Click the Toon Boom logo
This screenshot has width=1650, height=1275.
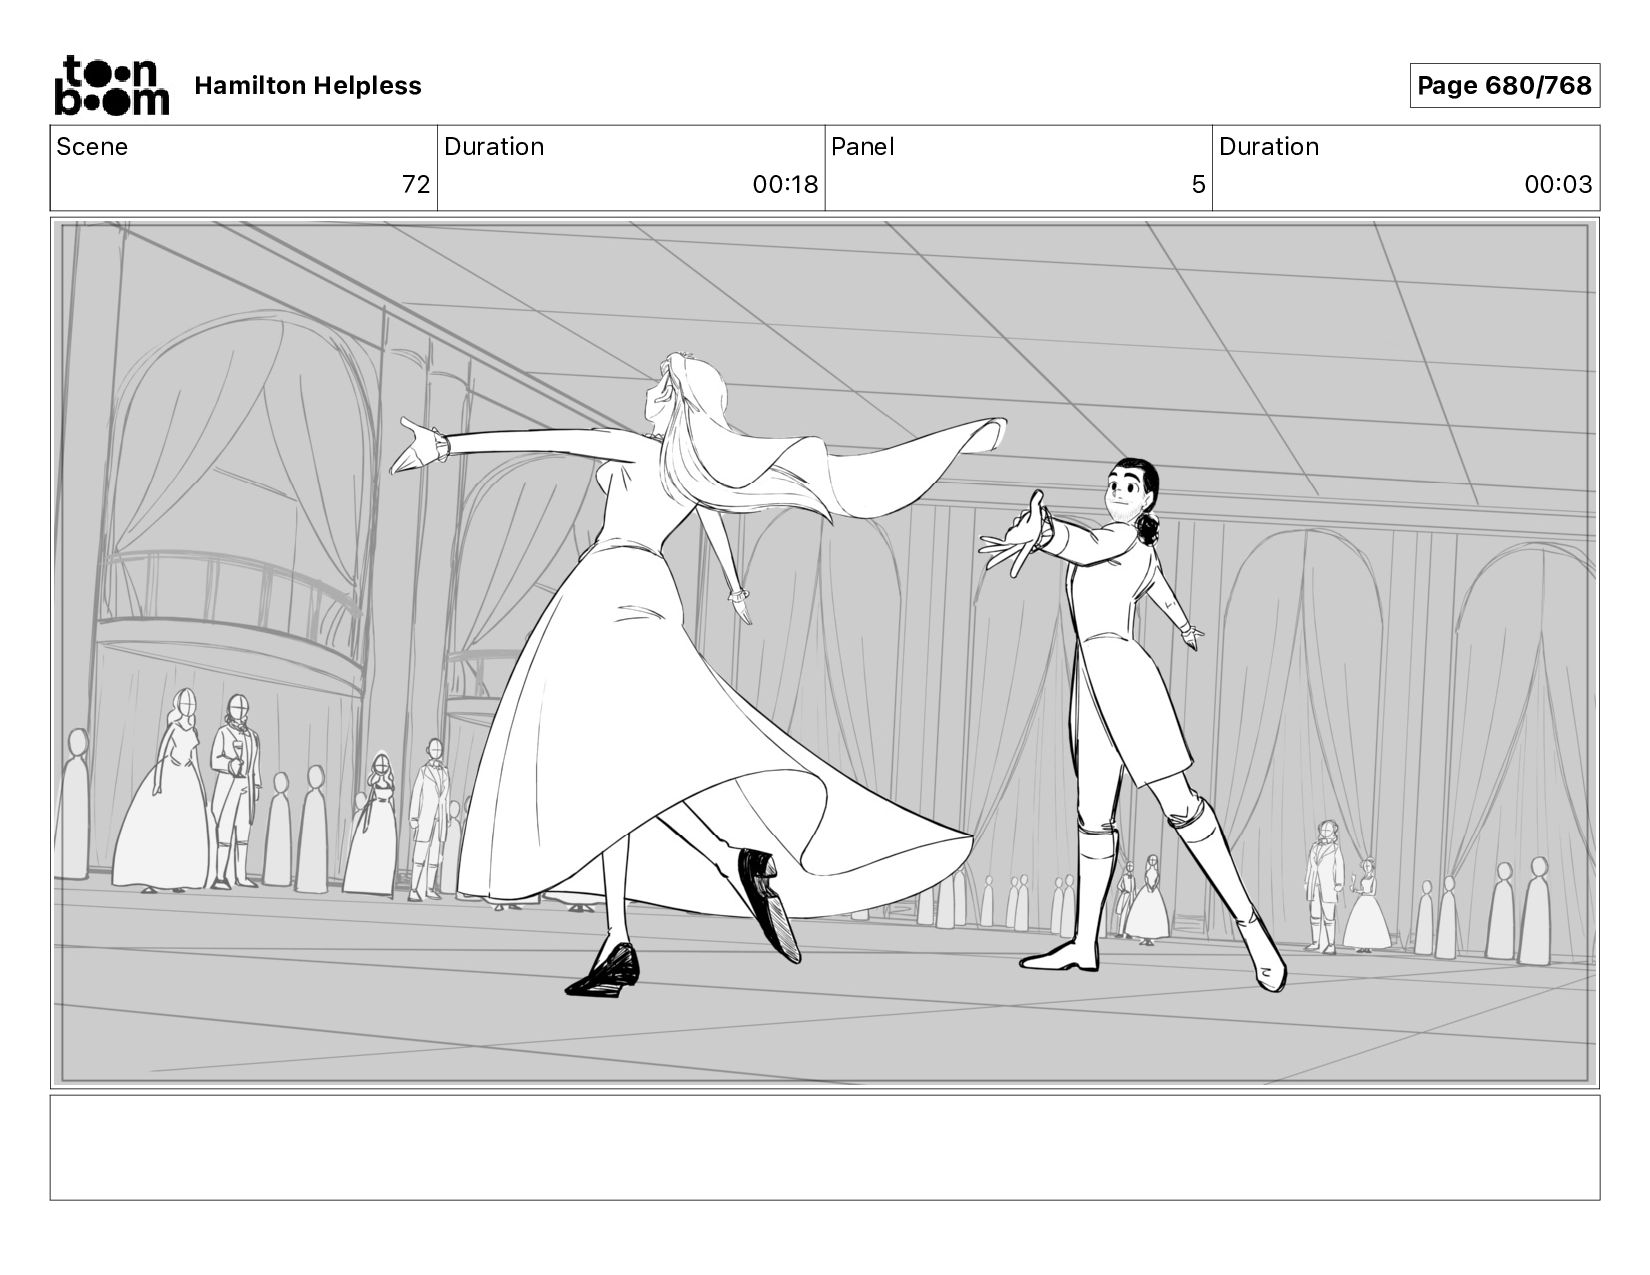(x=111, y=85)
